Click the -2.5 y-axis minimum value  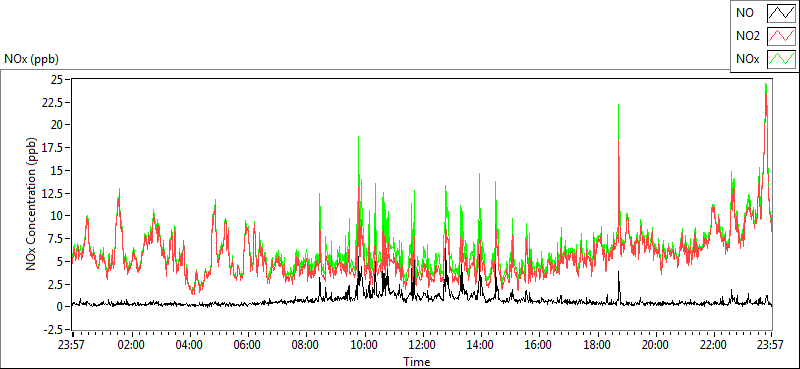[x=53, y=329]
